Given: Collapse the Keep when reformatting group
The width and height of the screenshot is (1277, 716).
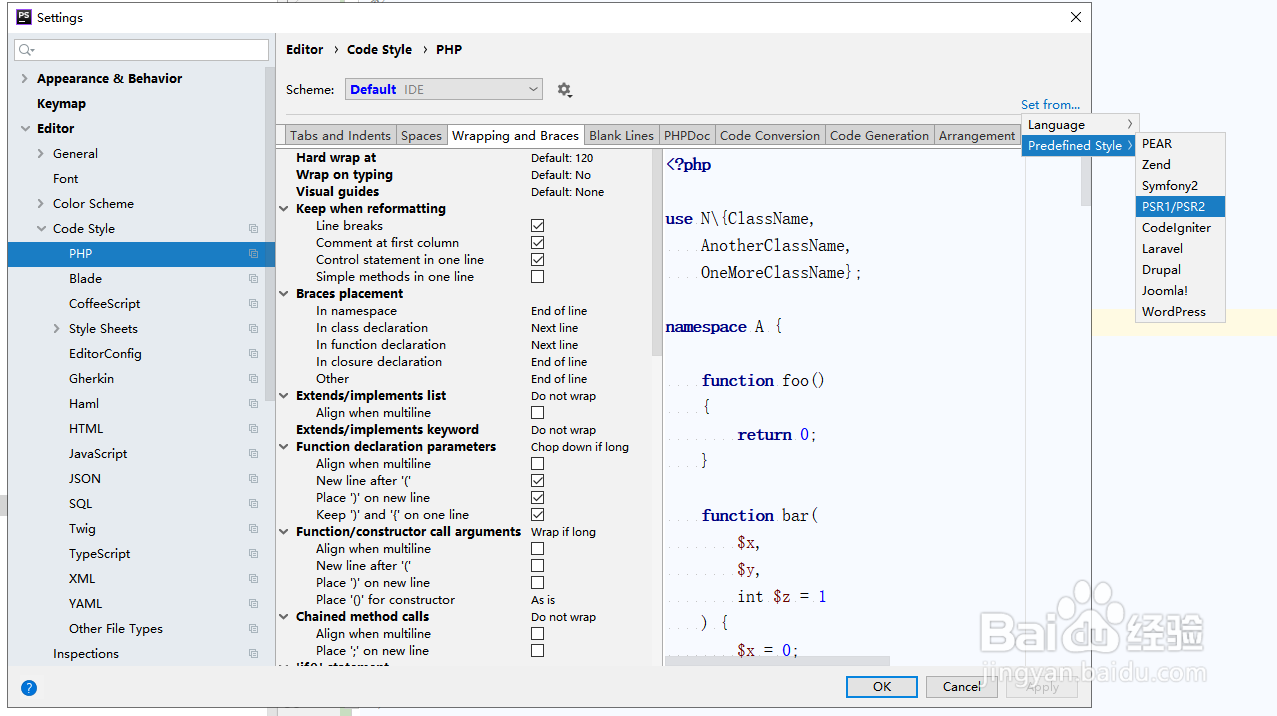Looking at the screenshot, I should click(x=285, y=209).
